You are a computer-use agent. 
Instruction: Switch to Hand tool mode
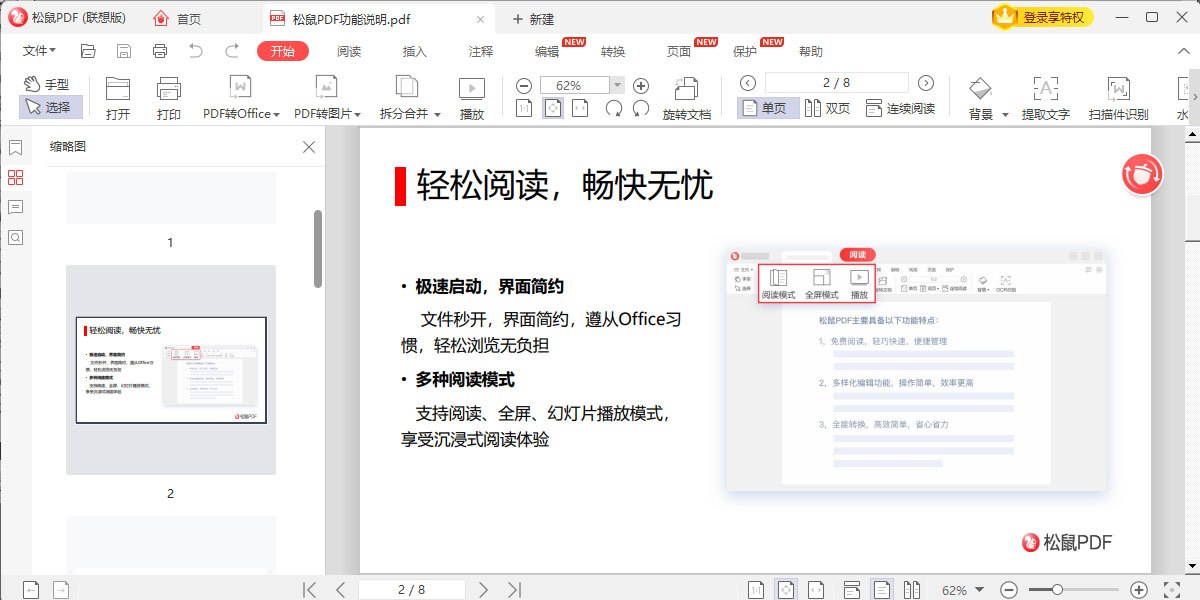click(47, 84)
